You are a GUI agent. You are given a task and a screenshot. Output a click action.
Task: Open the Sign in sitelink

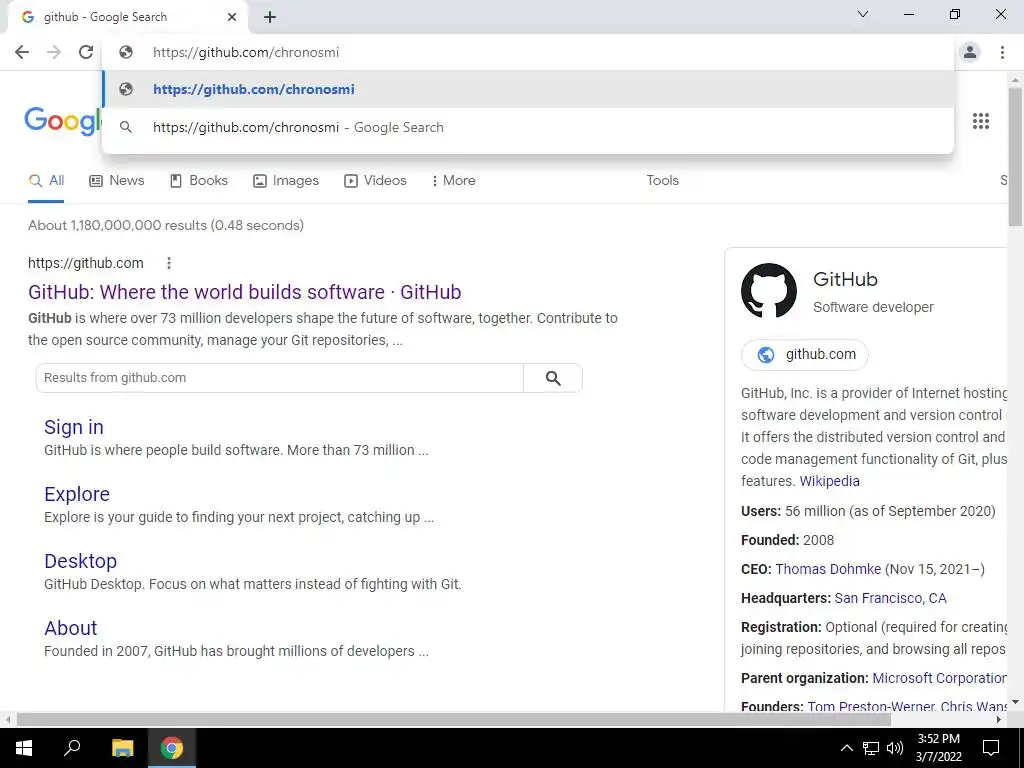[74, 427]
